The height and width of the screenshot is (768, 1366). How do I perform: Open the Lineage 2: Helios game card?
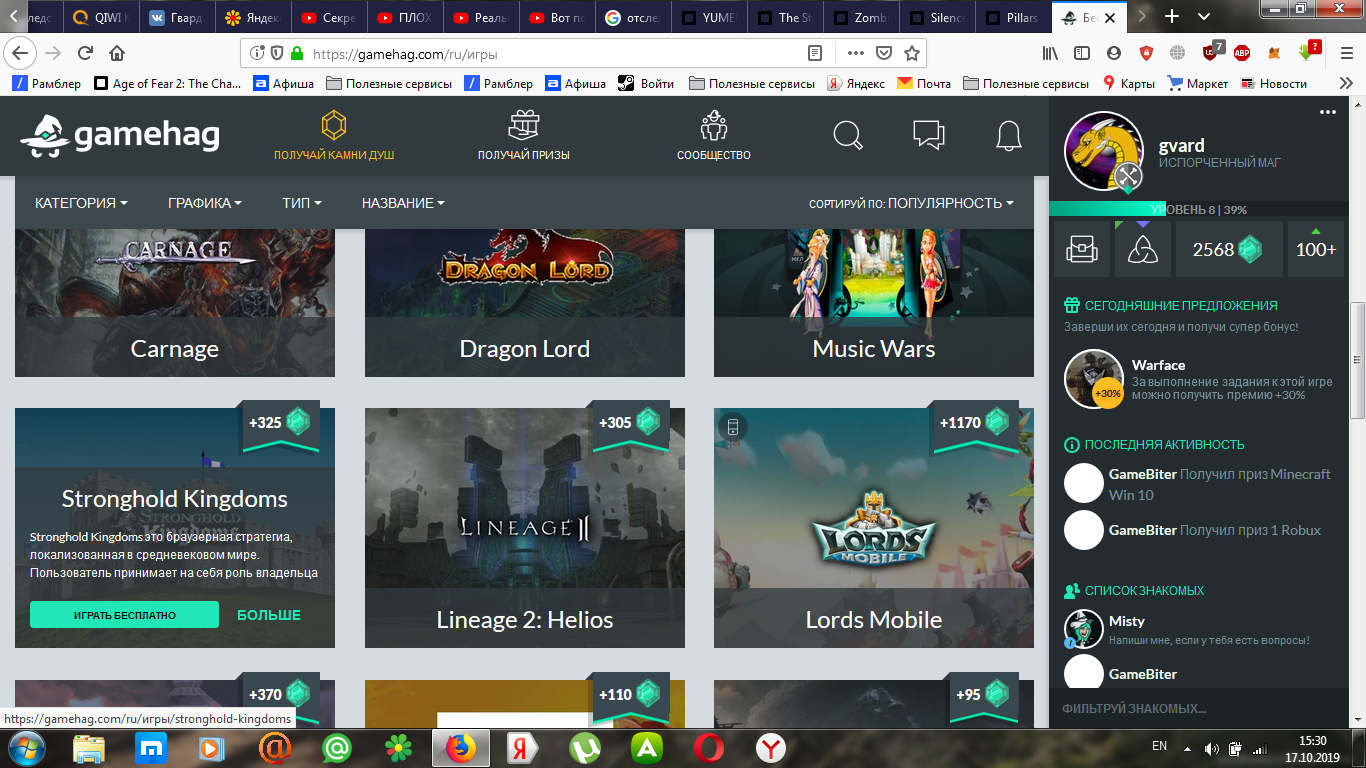coord(525,528)
